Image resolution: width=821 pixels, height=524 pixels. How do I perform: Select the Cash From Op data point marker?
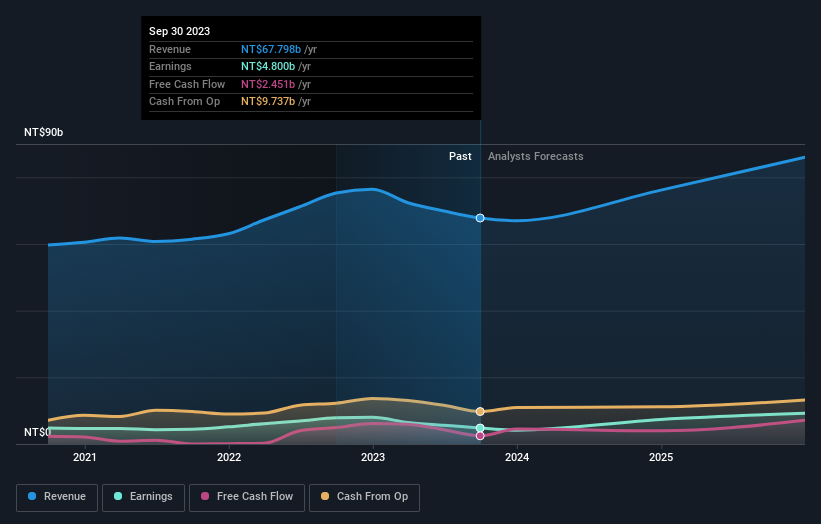pos(480,412)
